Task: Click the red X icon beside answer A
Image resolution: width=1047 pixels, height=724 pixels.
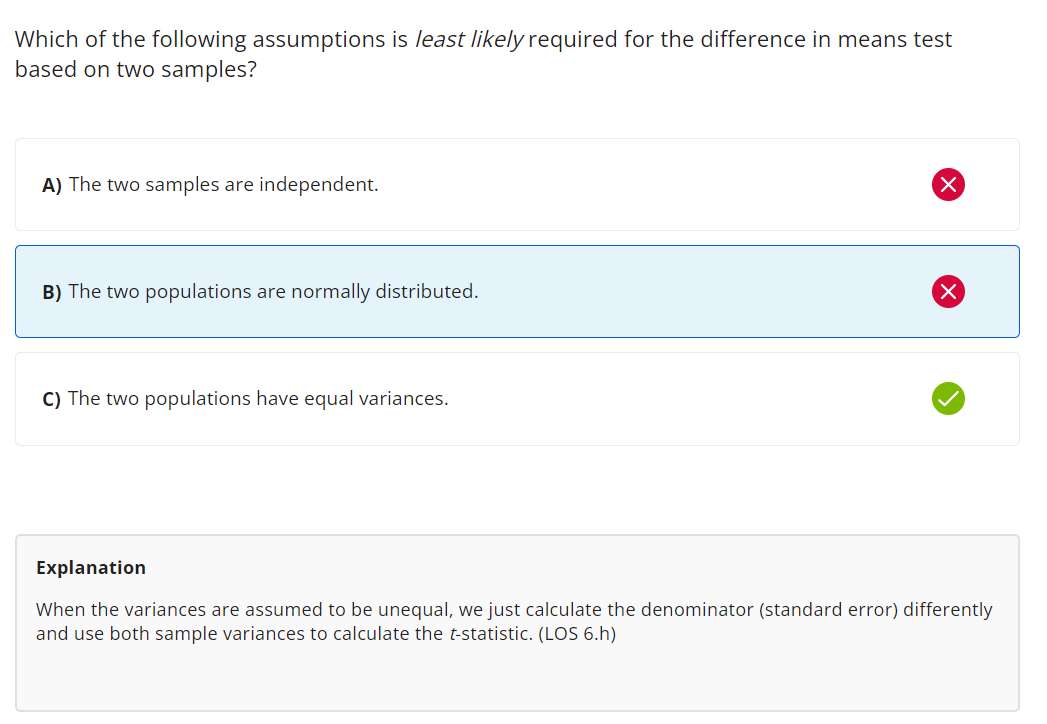Action: point(948,185)
